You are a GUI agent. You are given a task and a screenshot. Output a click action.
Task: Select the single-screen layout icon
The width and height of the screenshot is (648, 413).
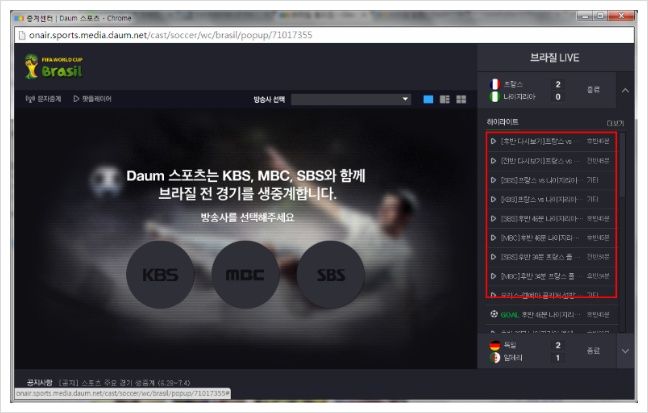click(428, 99)
